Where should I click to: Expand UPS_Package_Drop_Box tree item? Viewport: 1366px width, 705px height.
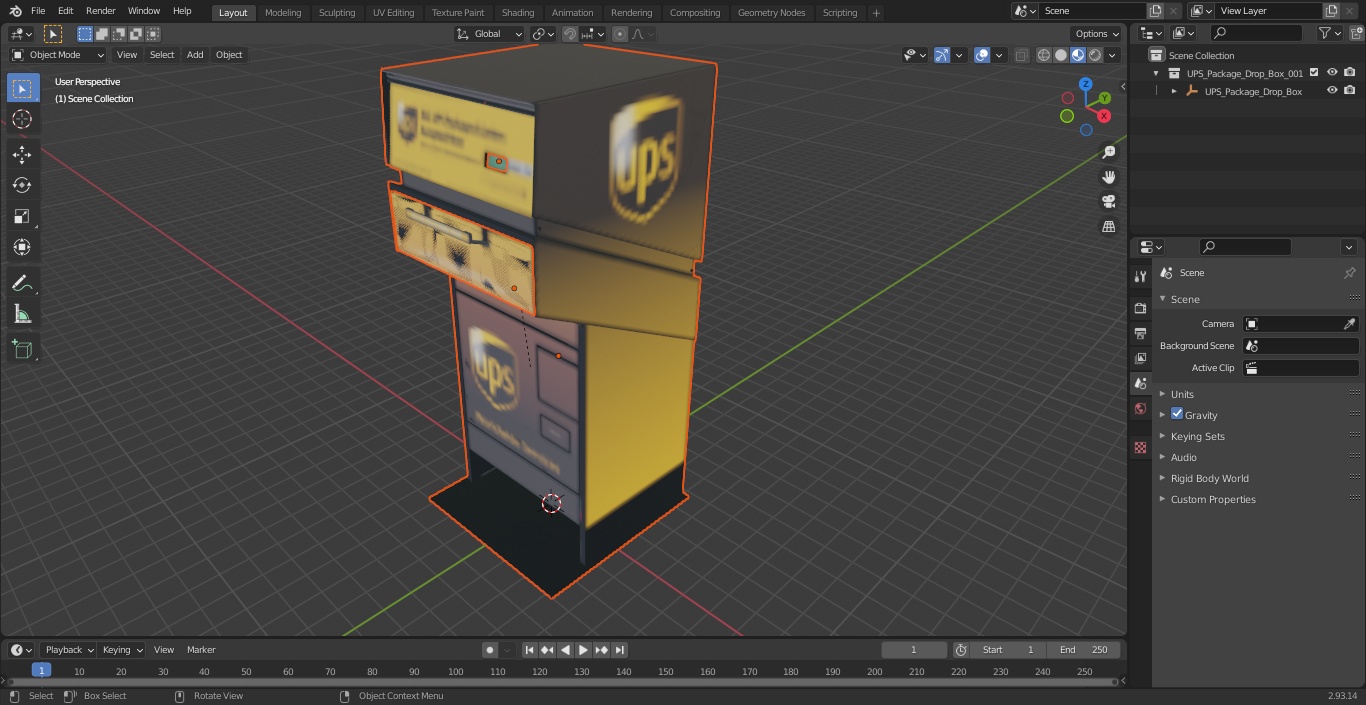coord(1175,91)
